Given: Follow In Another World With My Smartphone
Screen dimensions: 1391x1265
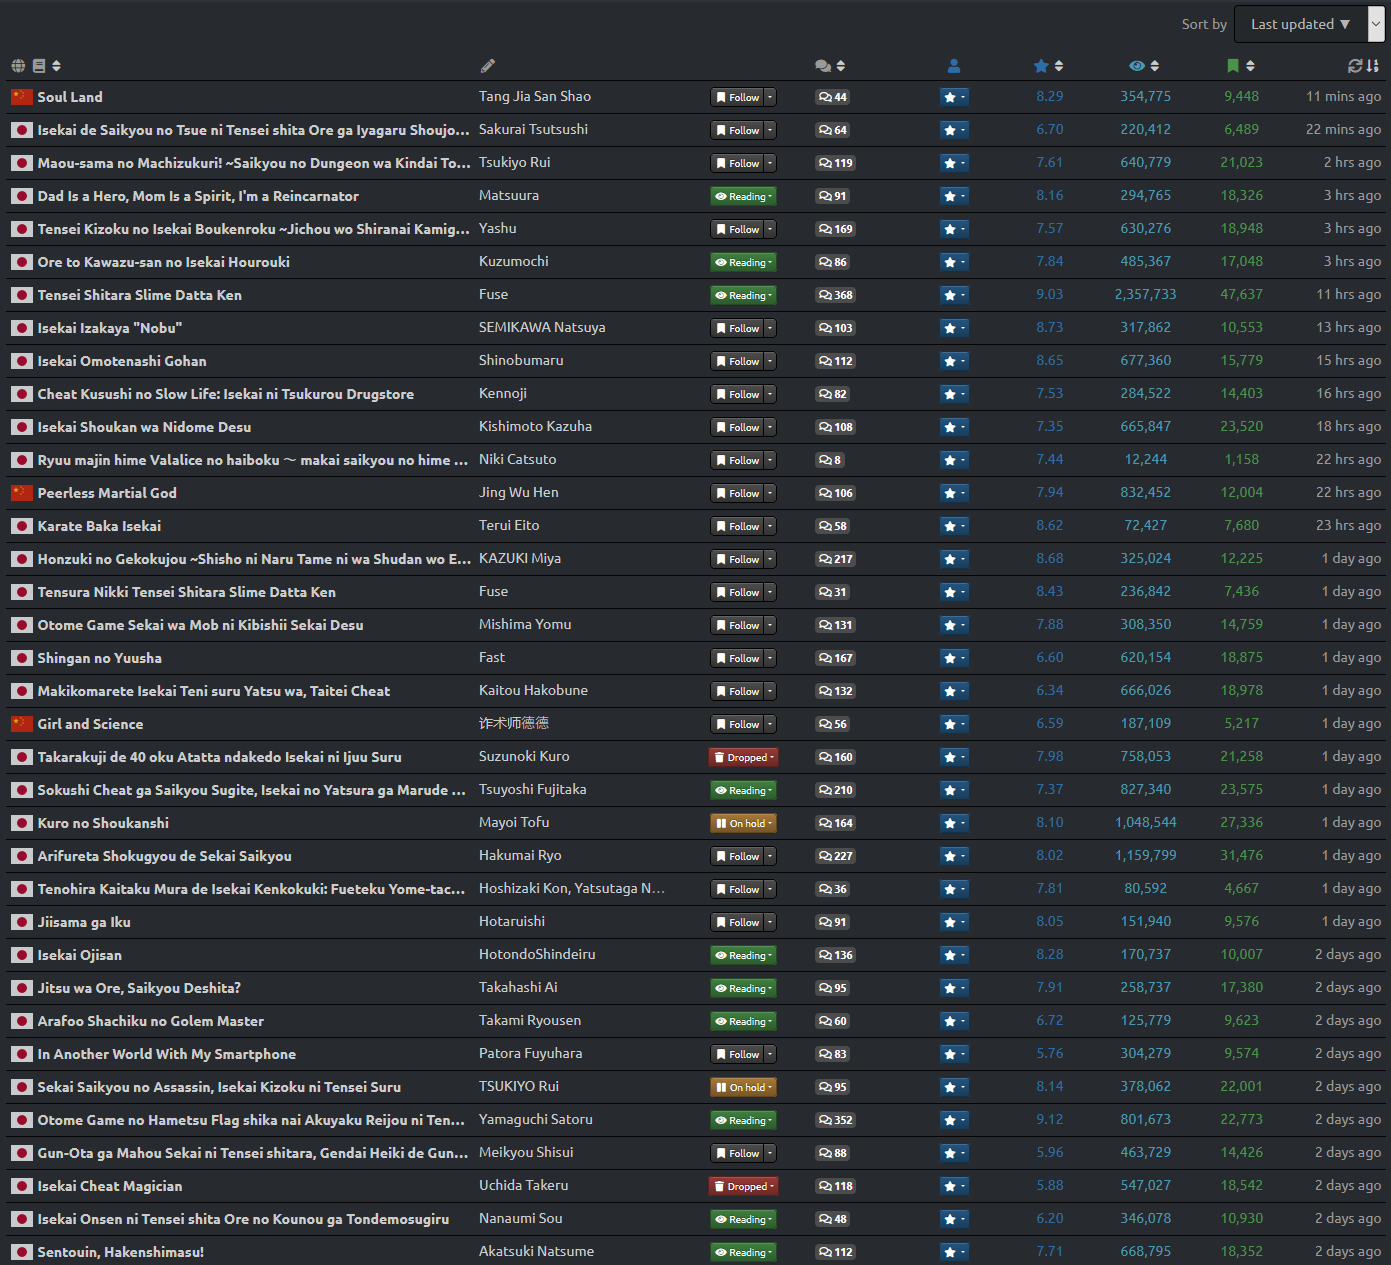Looking at the screenshot, I should click(x=737, y=1054).
